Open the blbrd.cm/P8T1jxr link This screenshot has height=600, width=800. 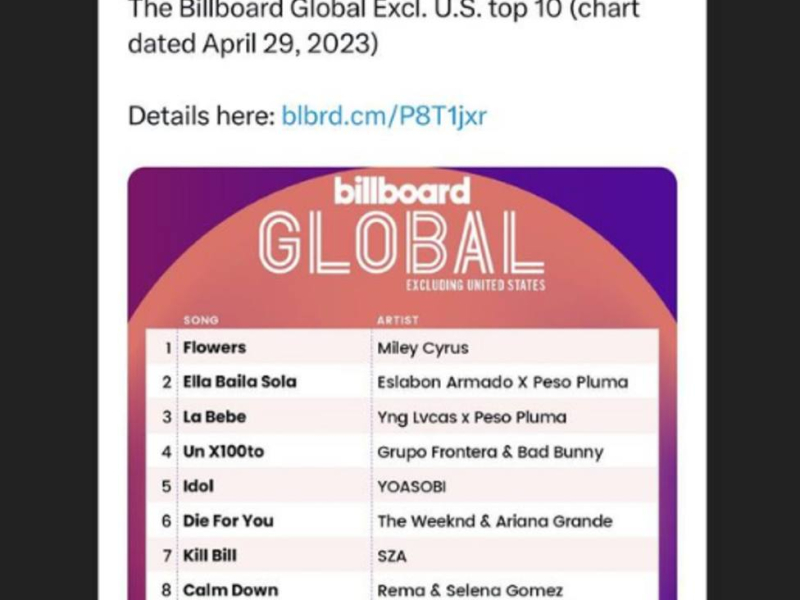(x=384, y=116)
